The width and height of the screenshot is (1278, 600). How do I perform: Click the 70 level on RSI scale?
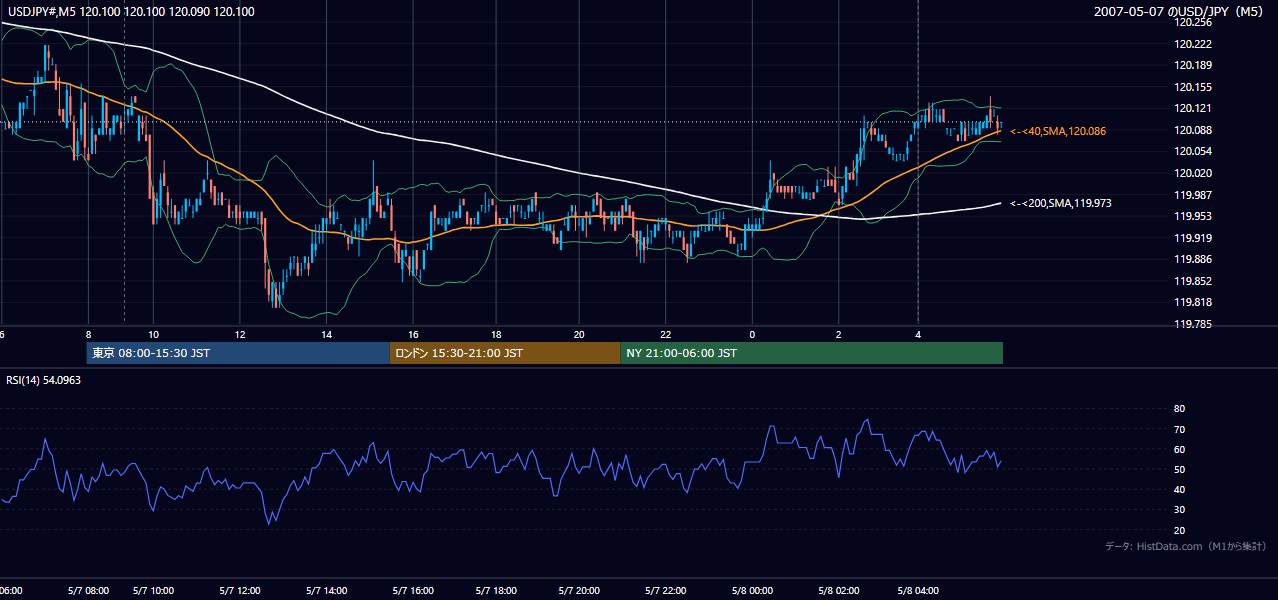click(x=1179, y=429)
